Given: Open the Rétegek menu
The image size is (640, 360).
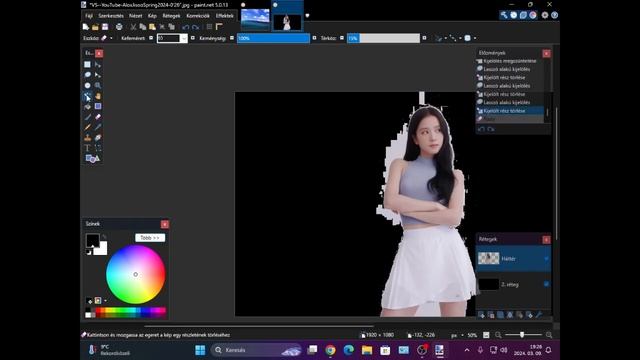Looking at the screenshot, I should (171, 16).
